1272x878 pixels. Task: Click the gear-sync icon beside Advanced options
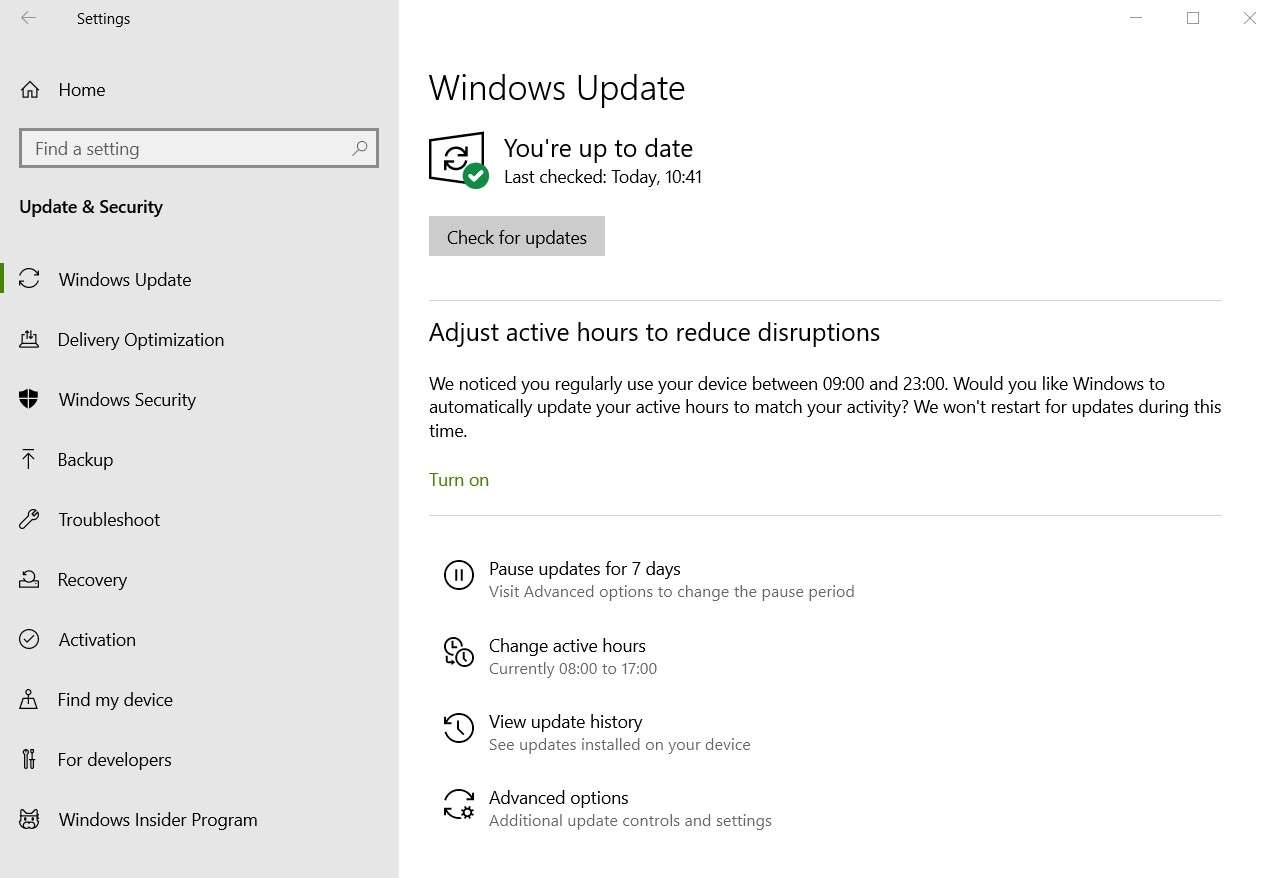pyautogui.click(x=459, y=804)
